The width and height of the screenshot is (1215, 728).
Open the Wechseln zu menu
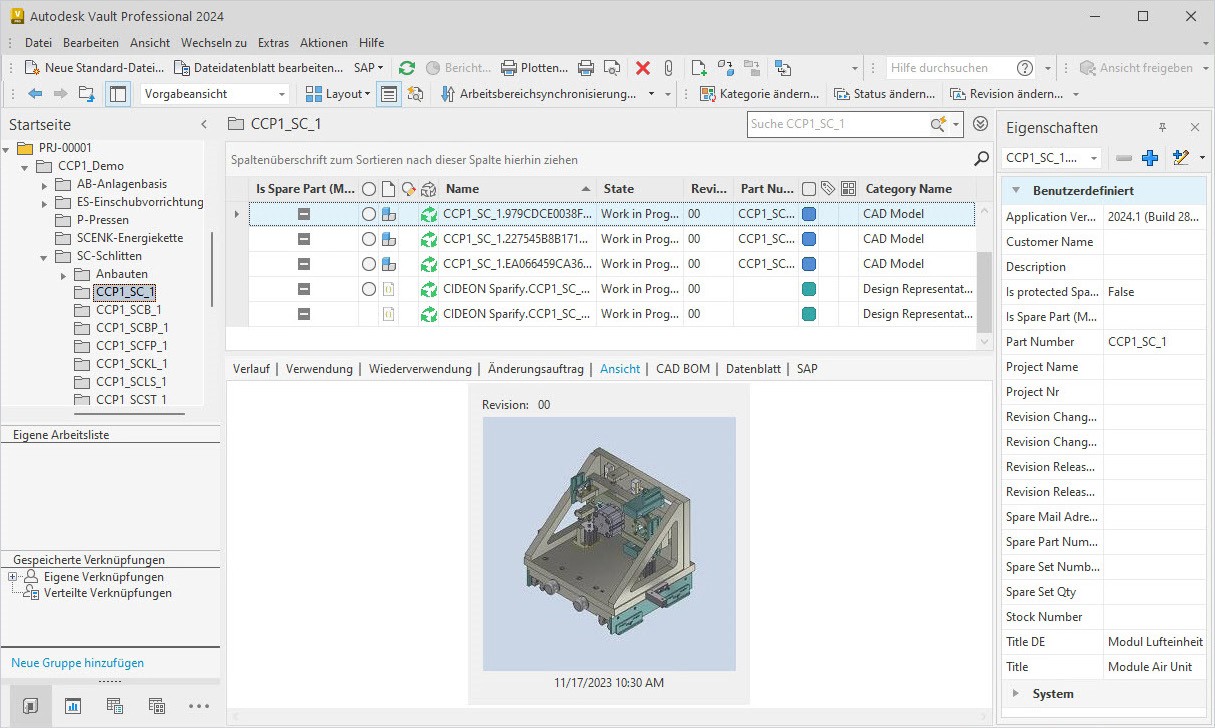(x=214, y=43)
